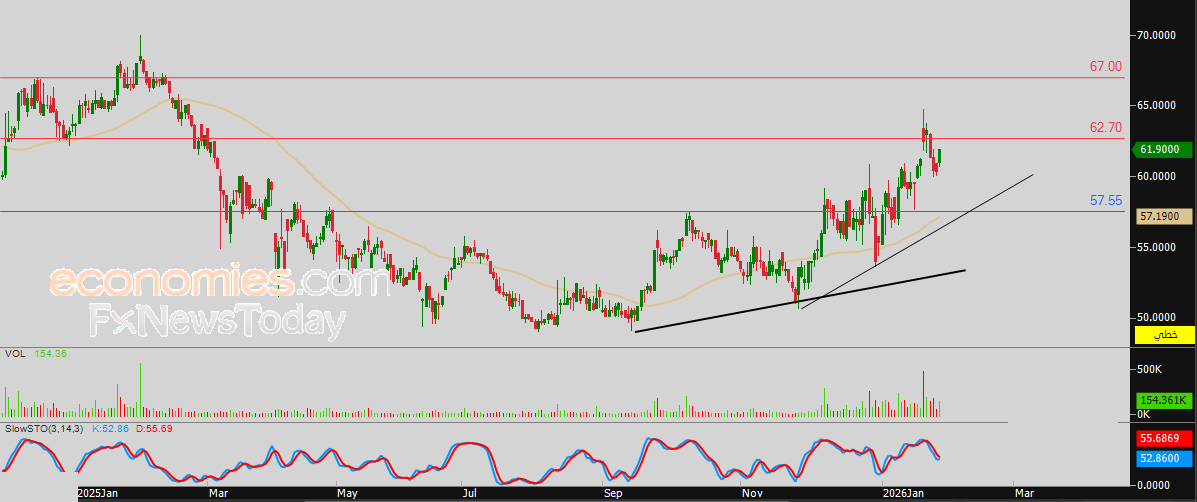Viewport: 1197px width, 502px height.
Task: Click the VOL indicator label
Action: (x=13, y=354)
